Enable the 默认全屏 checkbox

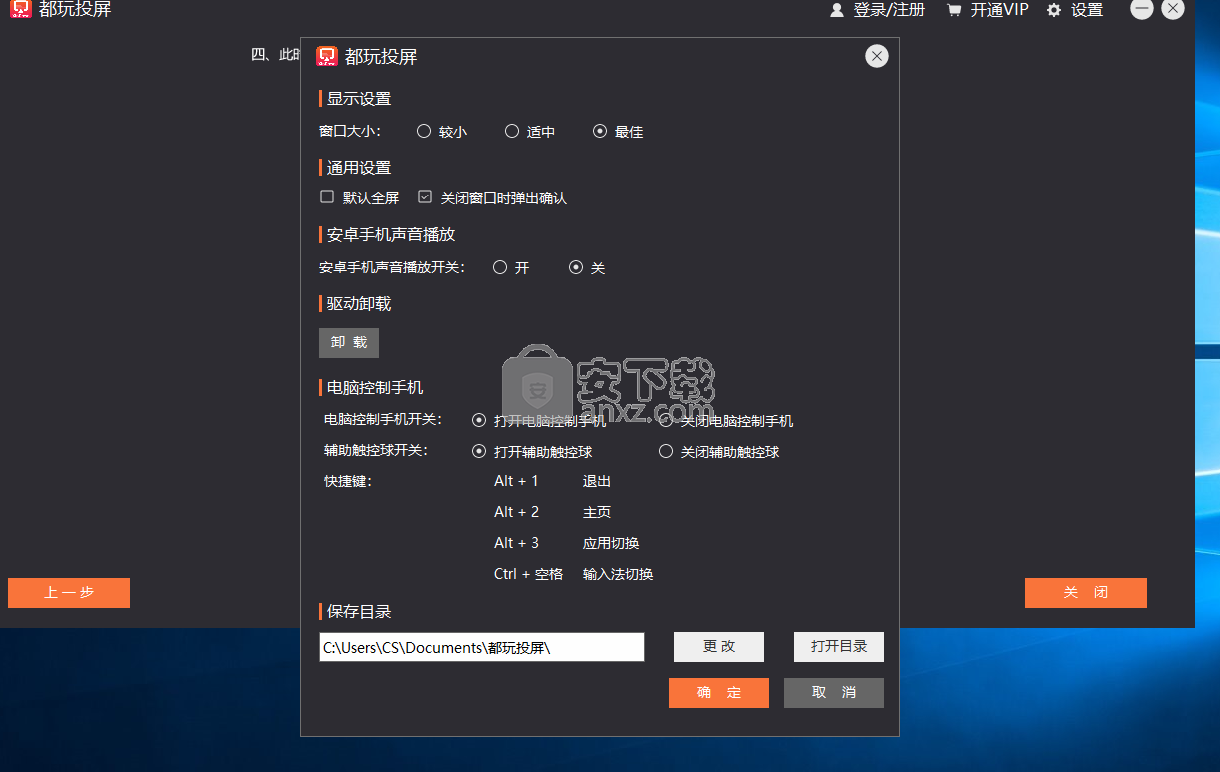(327, 197)
